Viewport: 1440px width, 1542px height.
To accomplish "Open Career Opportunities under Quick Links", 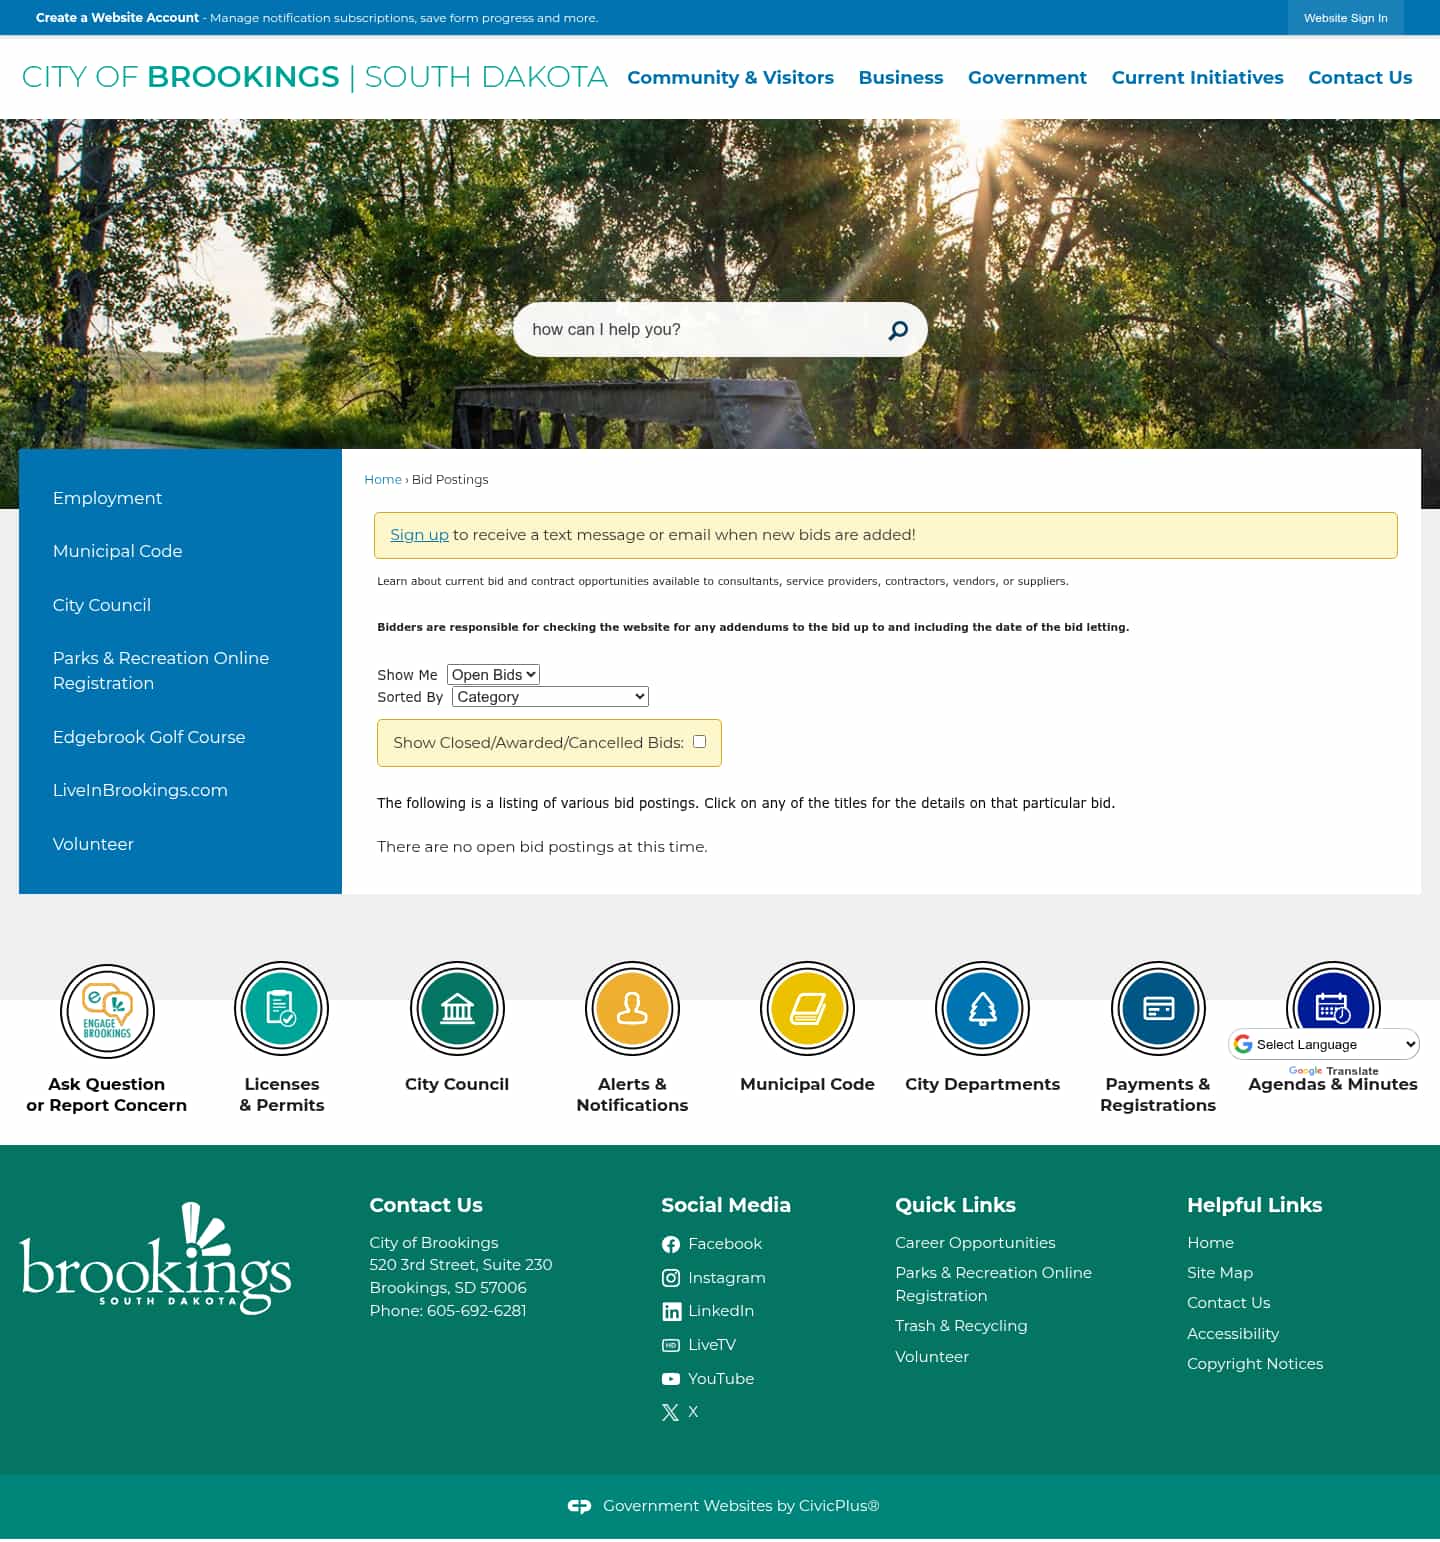I will click(x=975, y=1242).
